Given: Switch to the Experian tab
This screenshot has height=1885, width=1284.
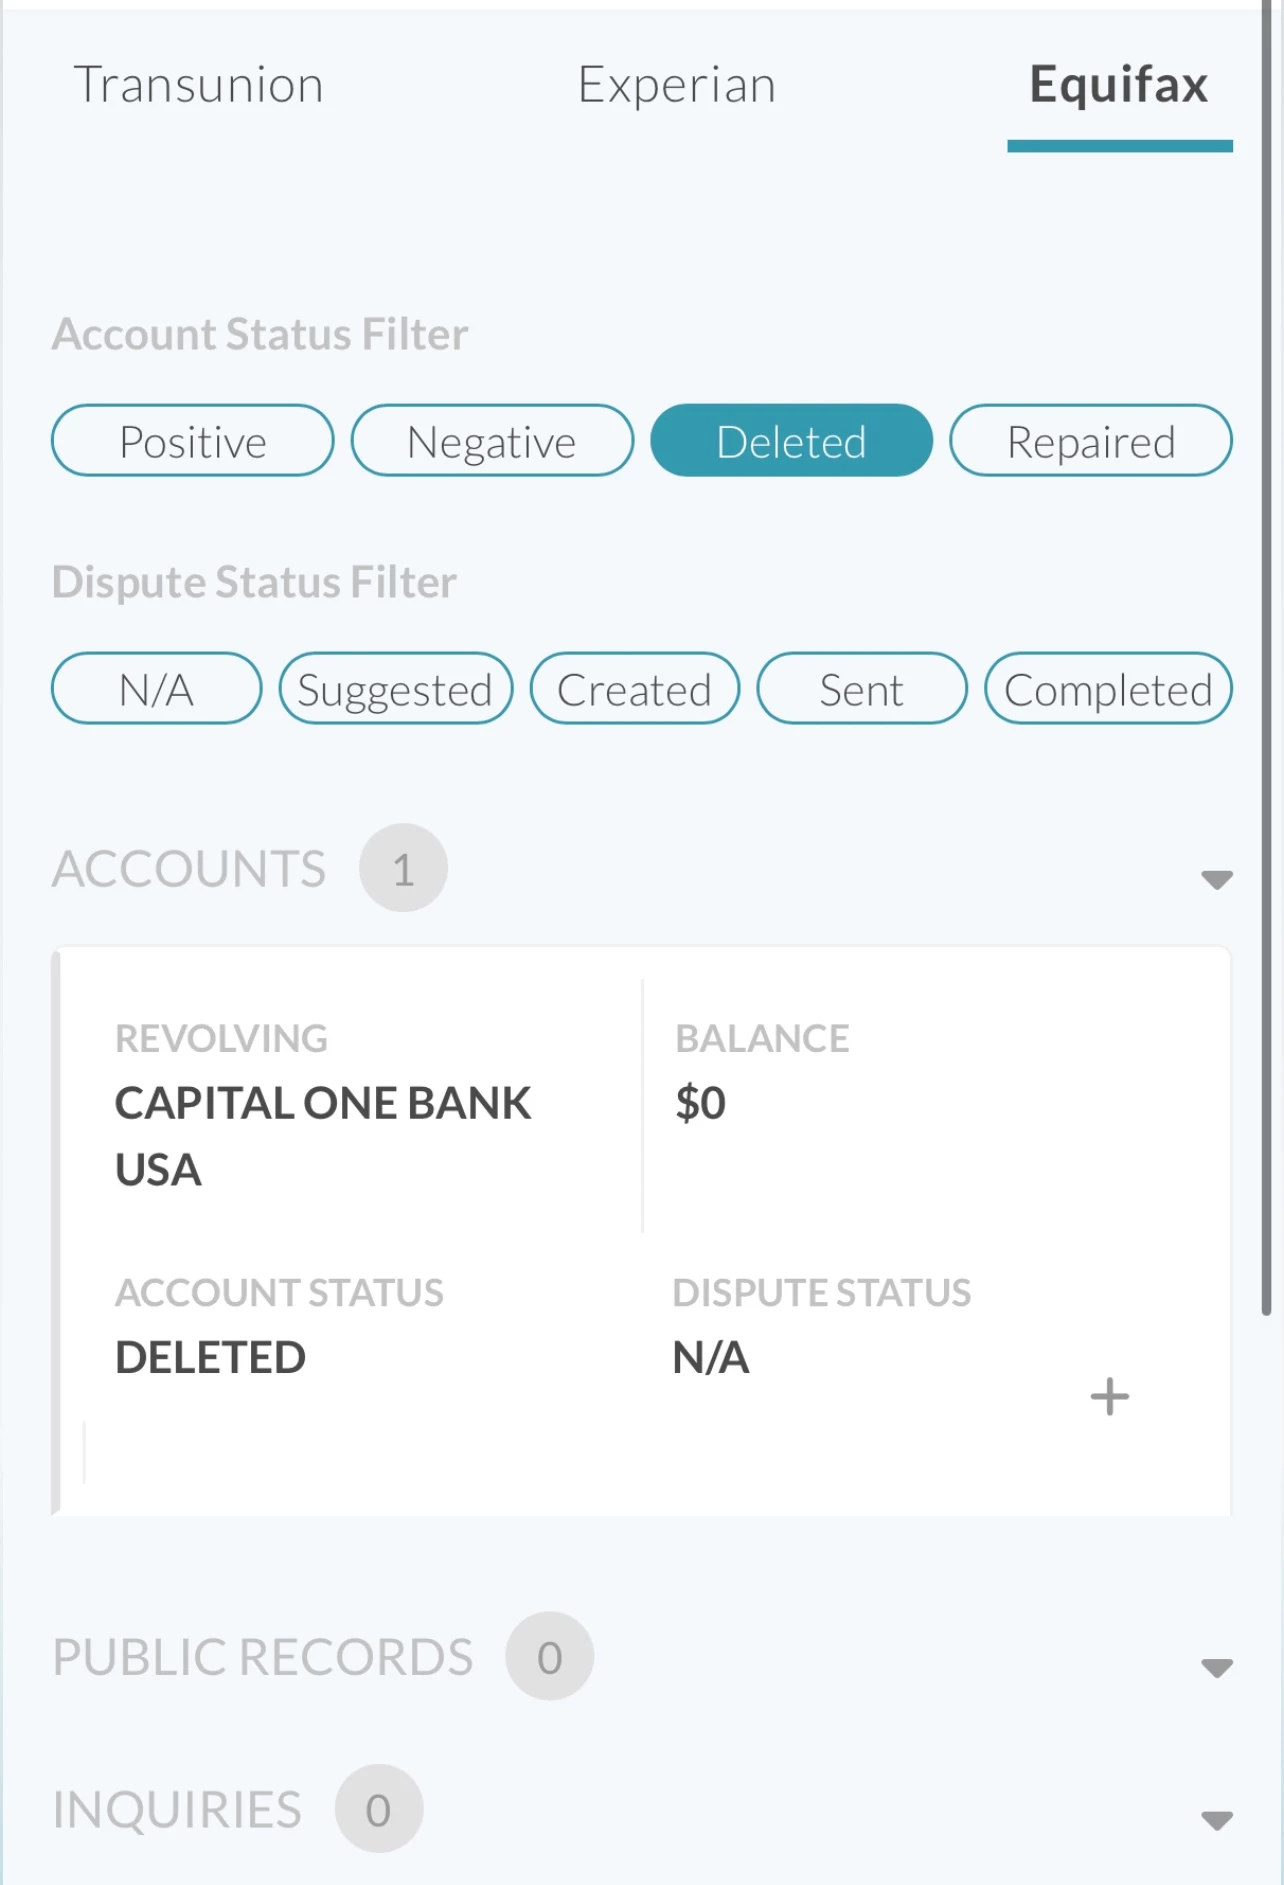Looking at the screenshot, I should 676,85.
